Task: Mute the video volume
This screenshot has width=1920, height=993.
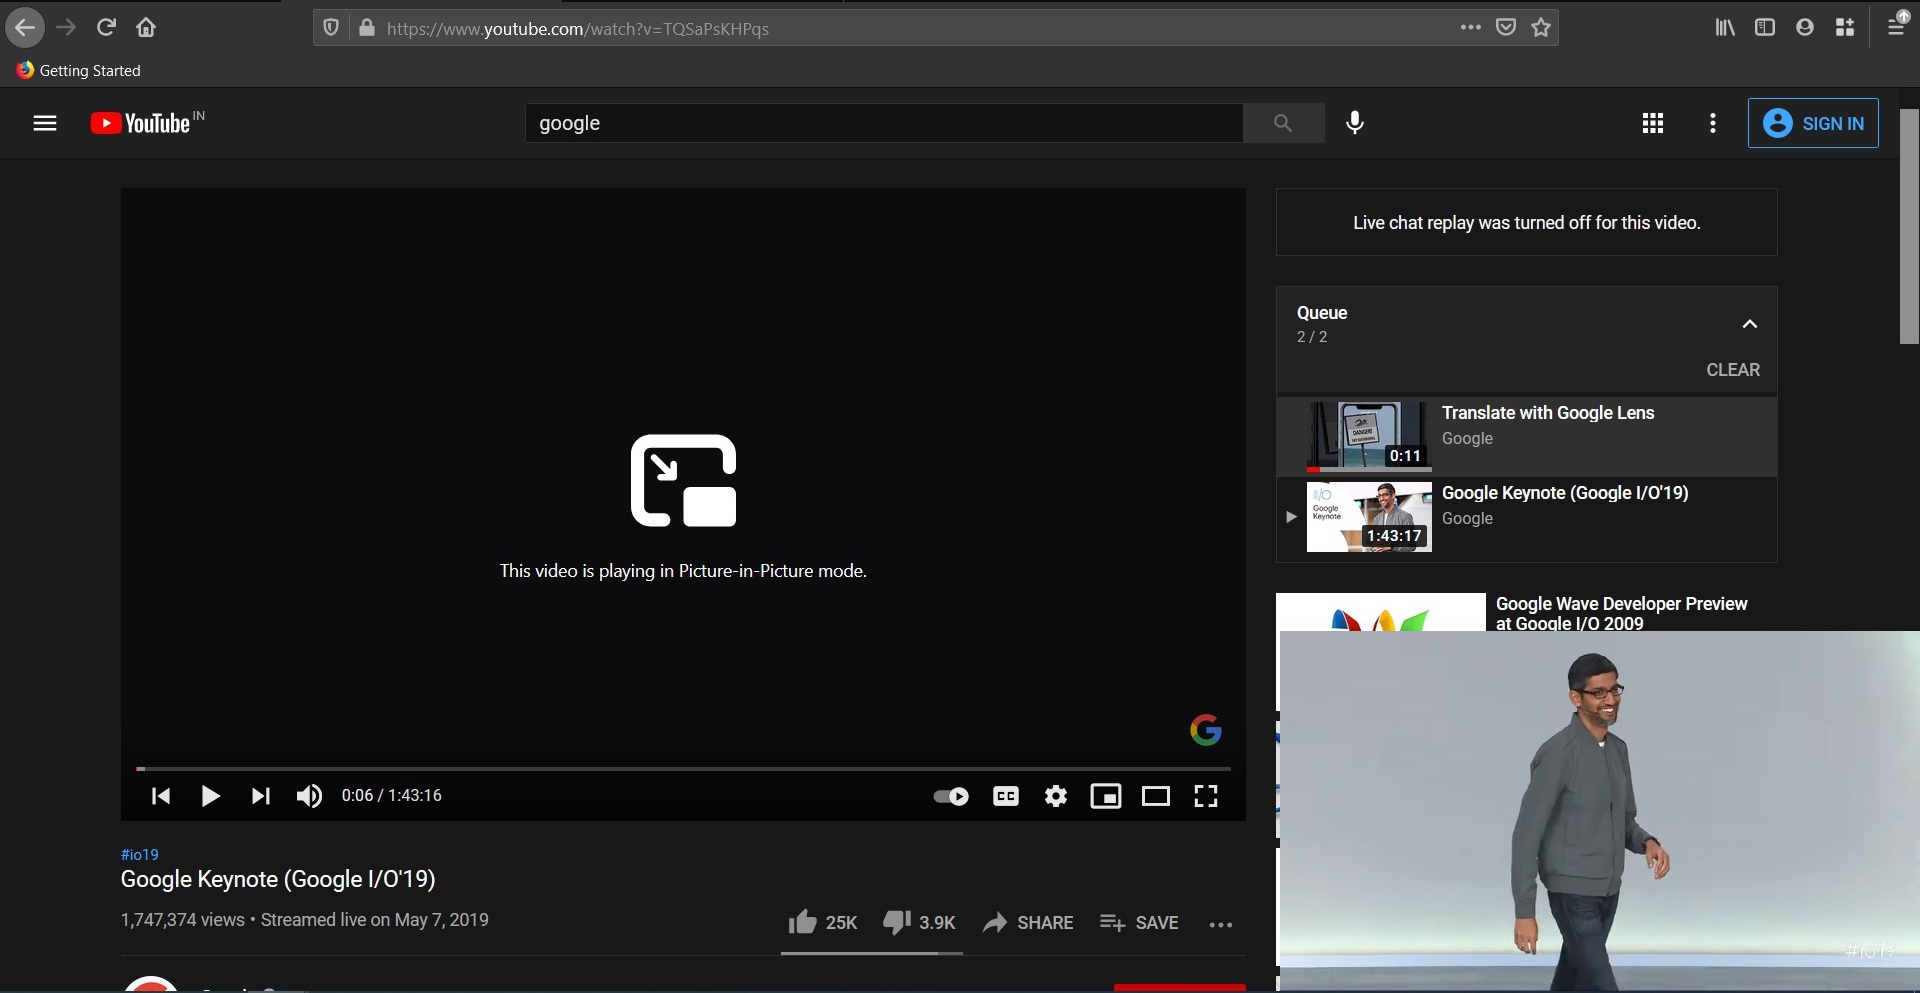Action: pyautogui.click(x=309, y=796)
